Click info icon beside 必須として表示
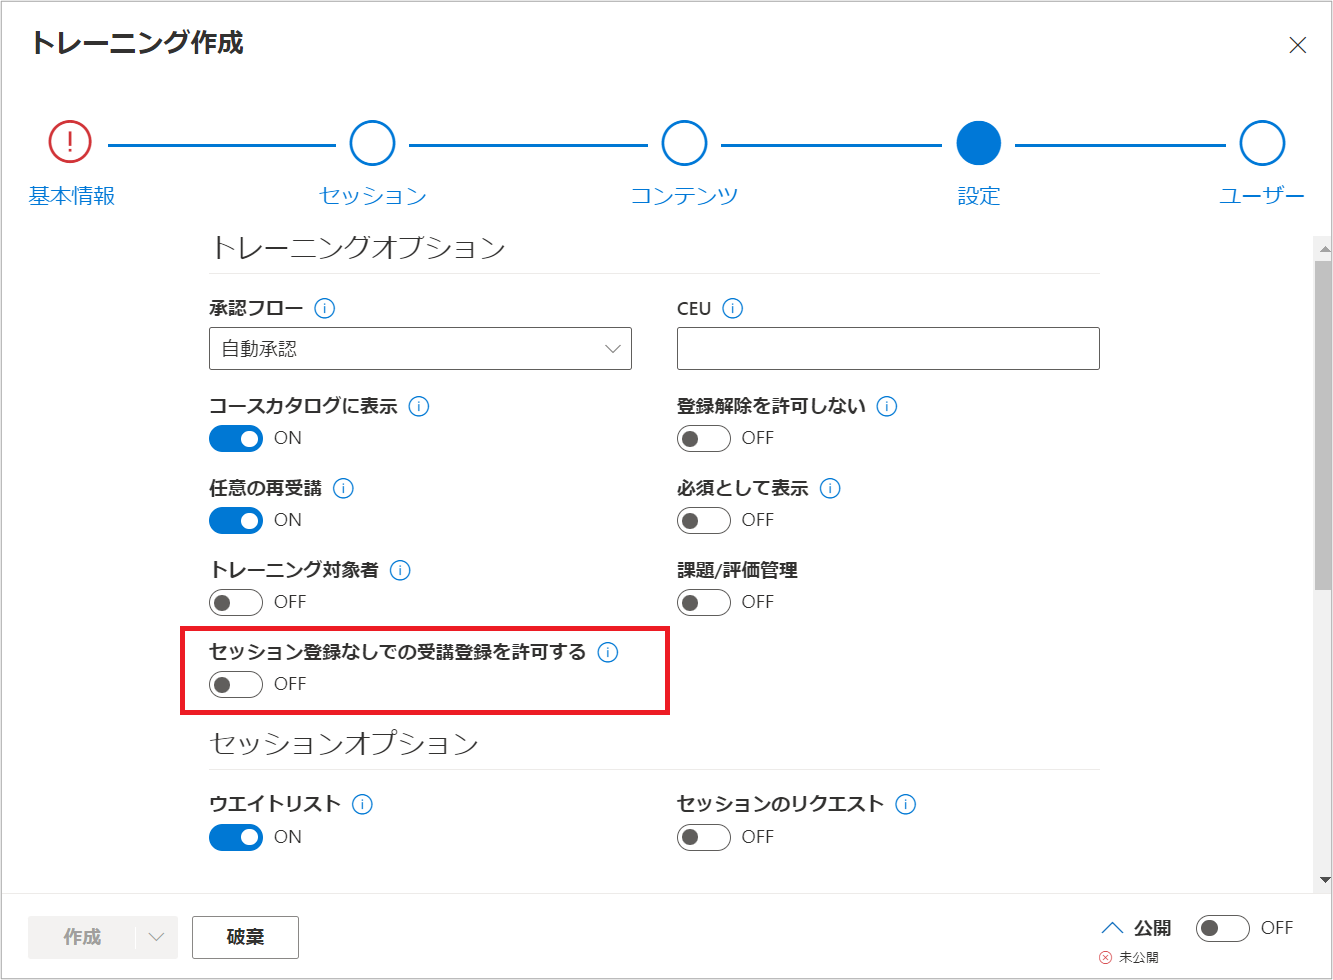Image resolution: width=1333 pixels, height=980 pixels. (830, 488)
